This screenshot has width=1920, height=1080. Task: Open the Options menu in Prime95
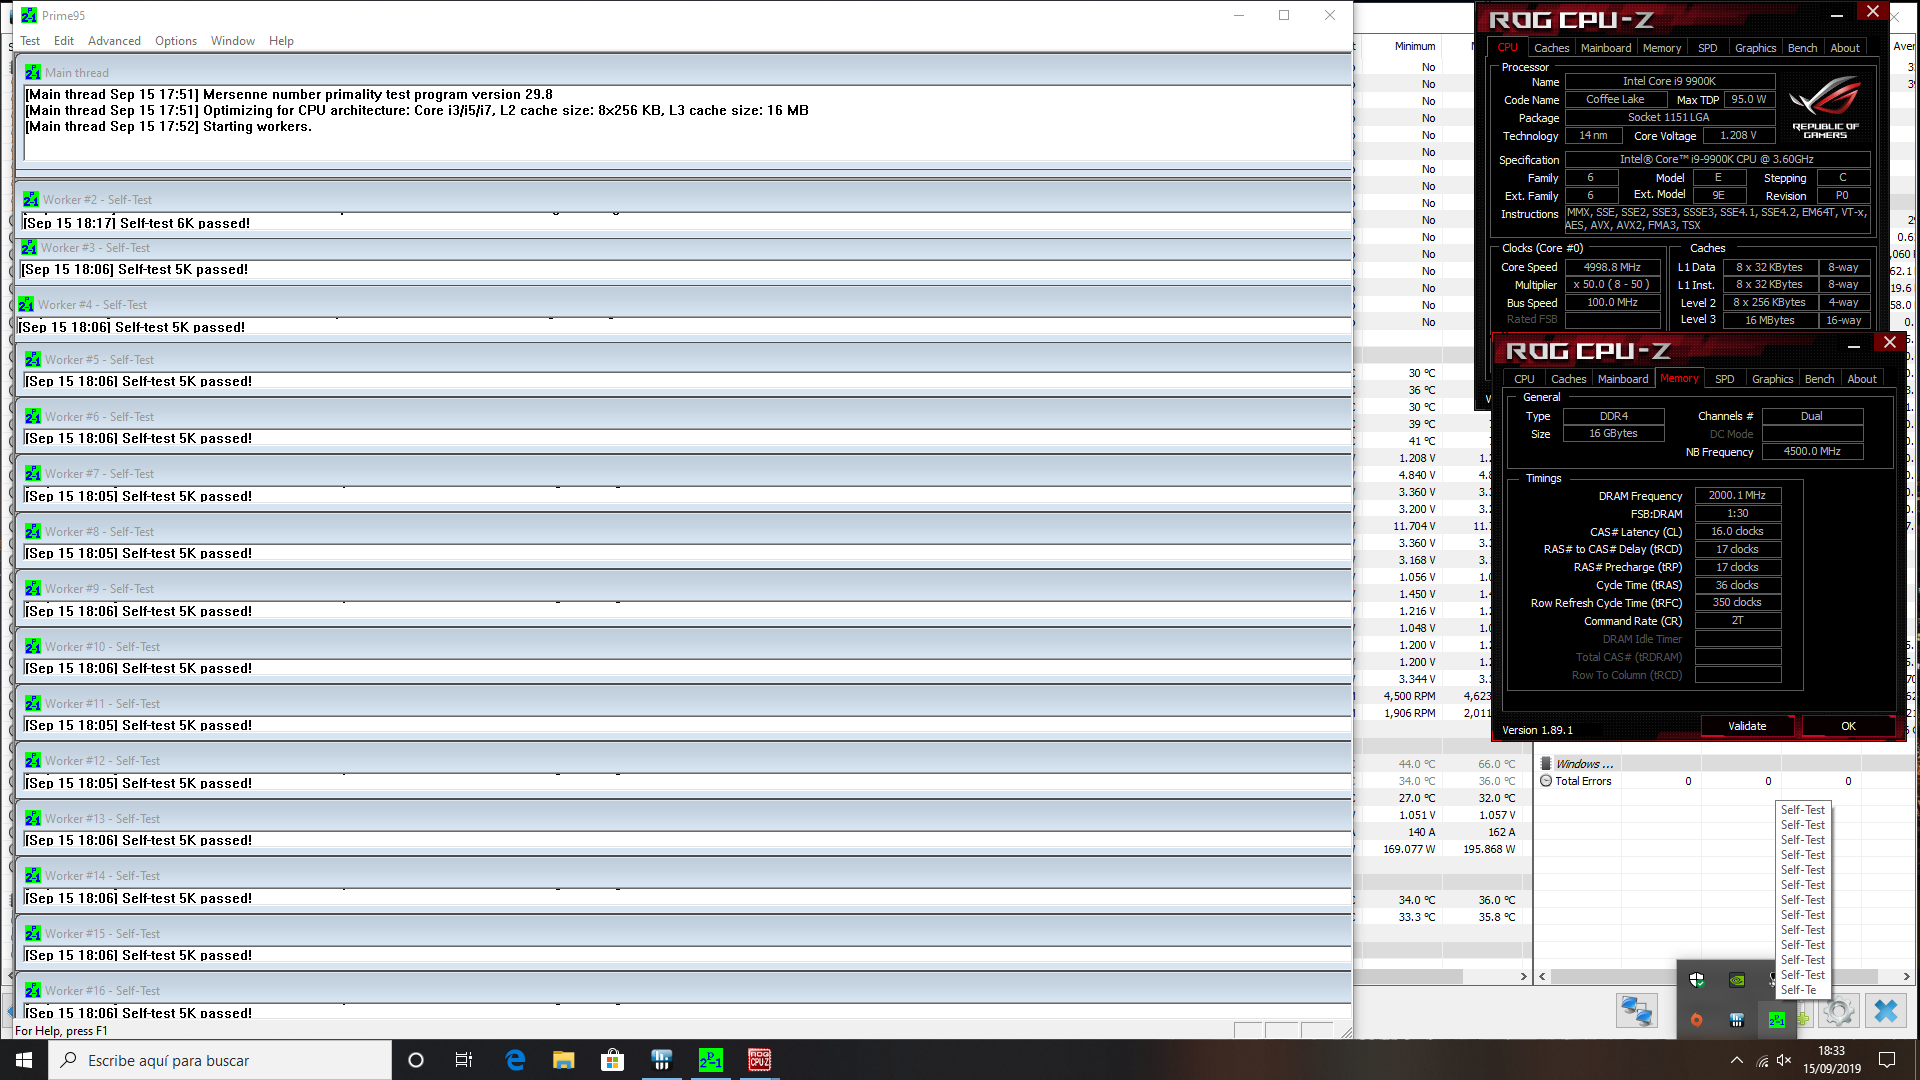tap(176, 41)
